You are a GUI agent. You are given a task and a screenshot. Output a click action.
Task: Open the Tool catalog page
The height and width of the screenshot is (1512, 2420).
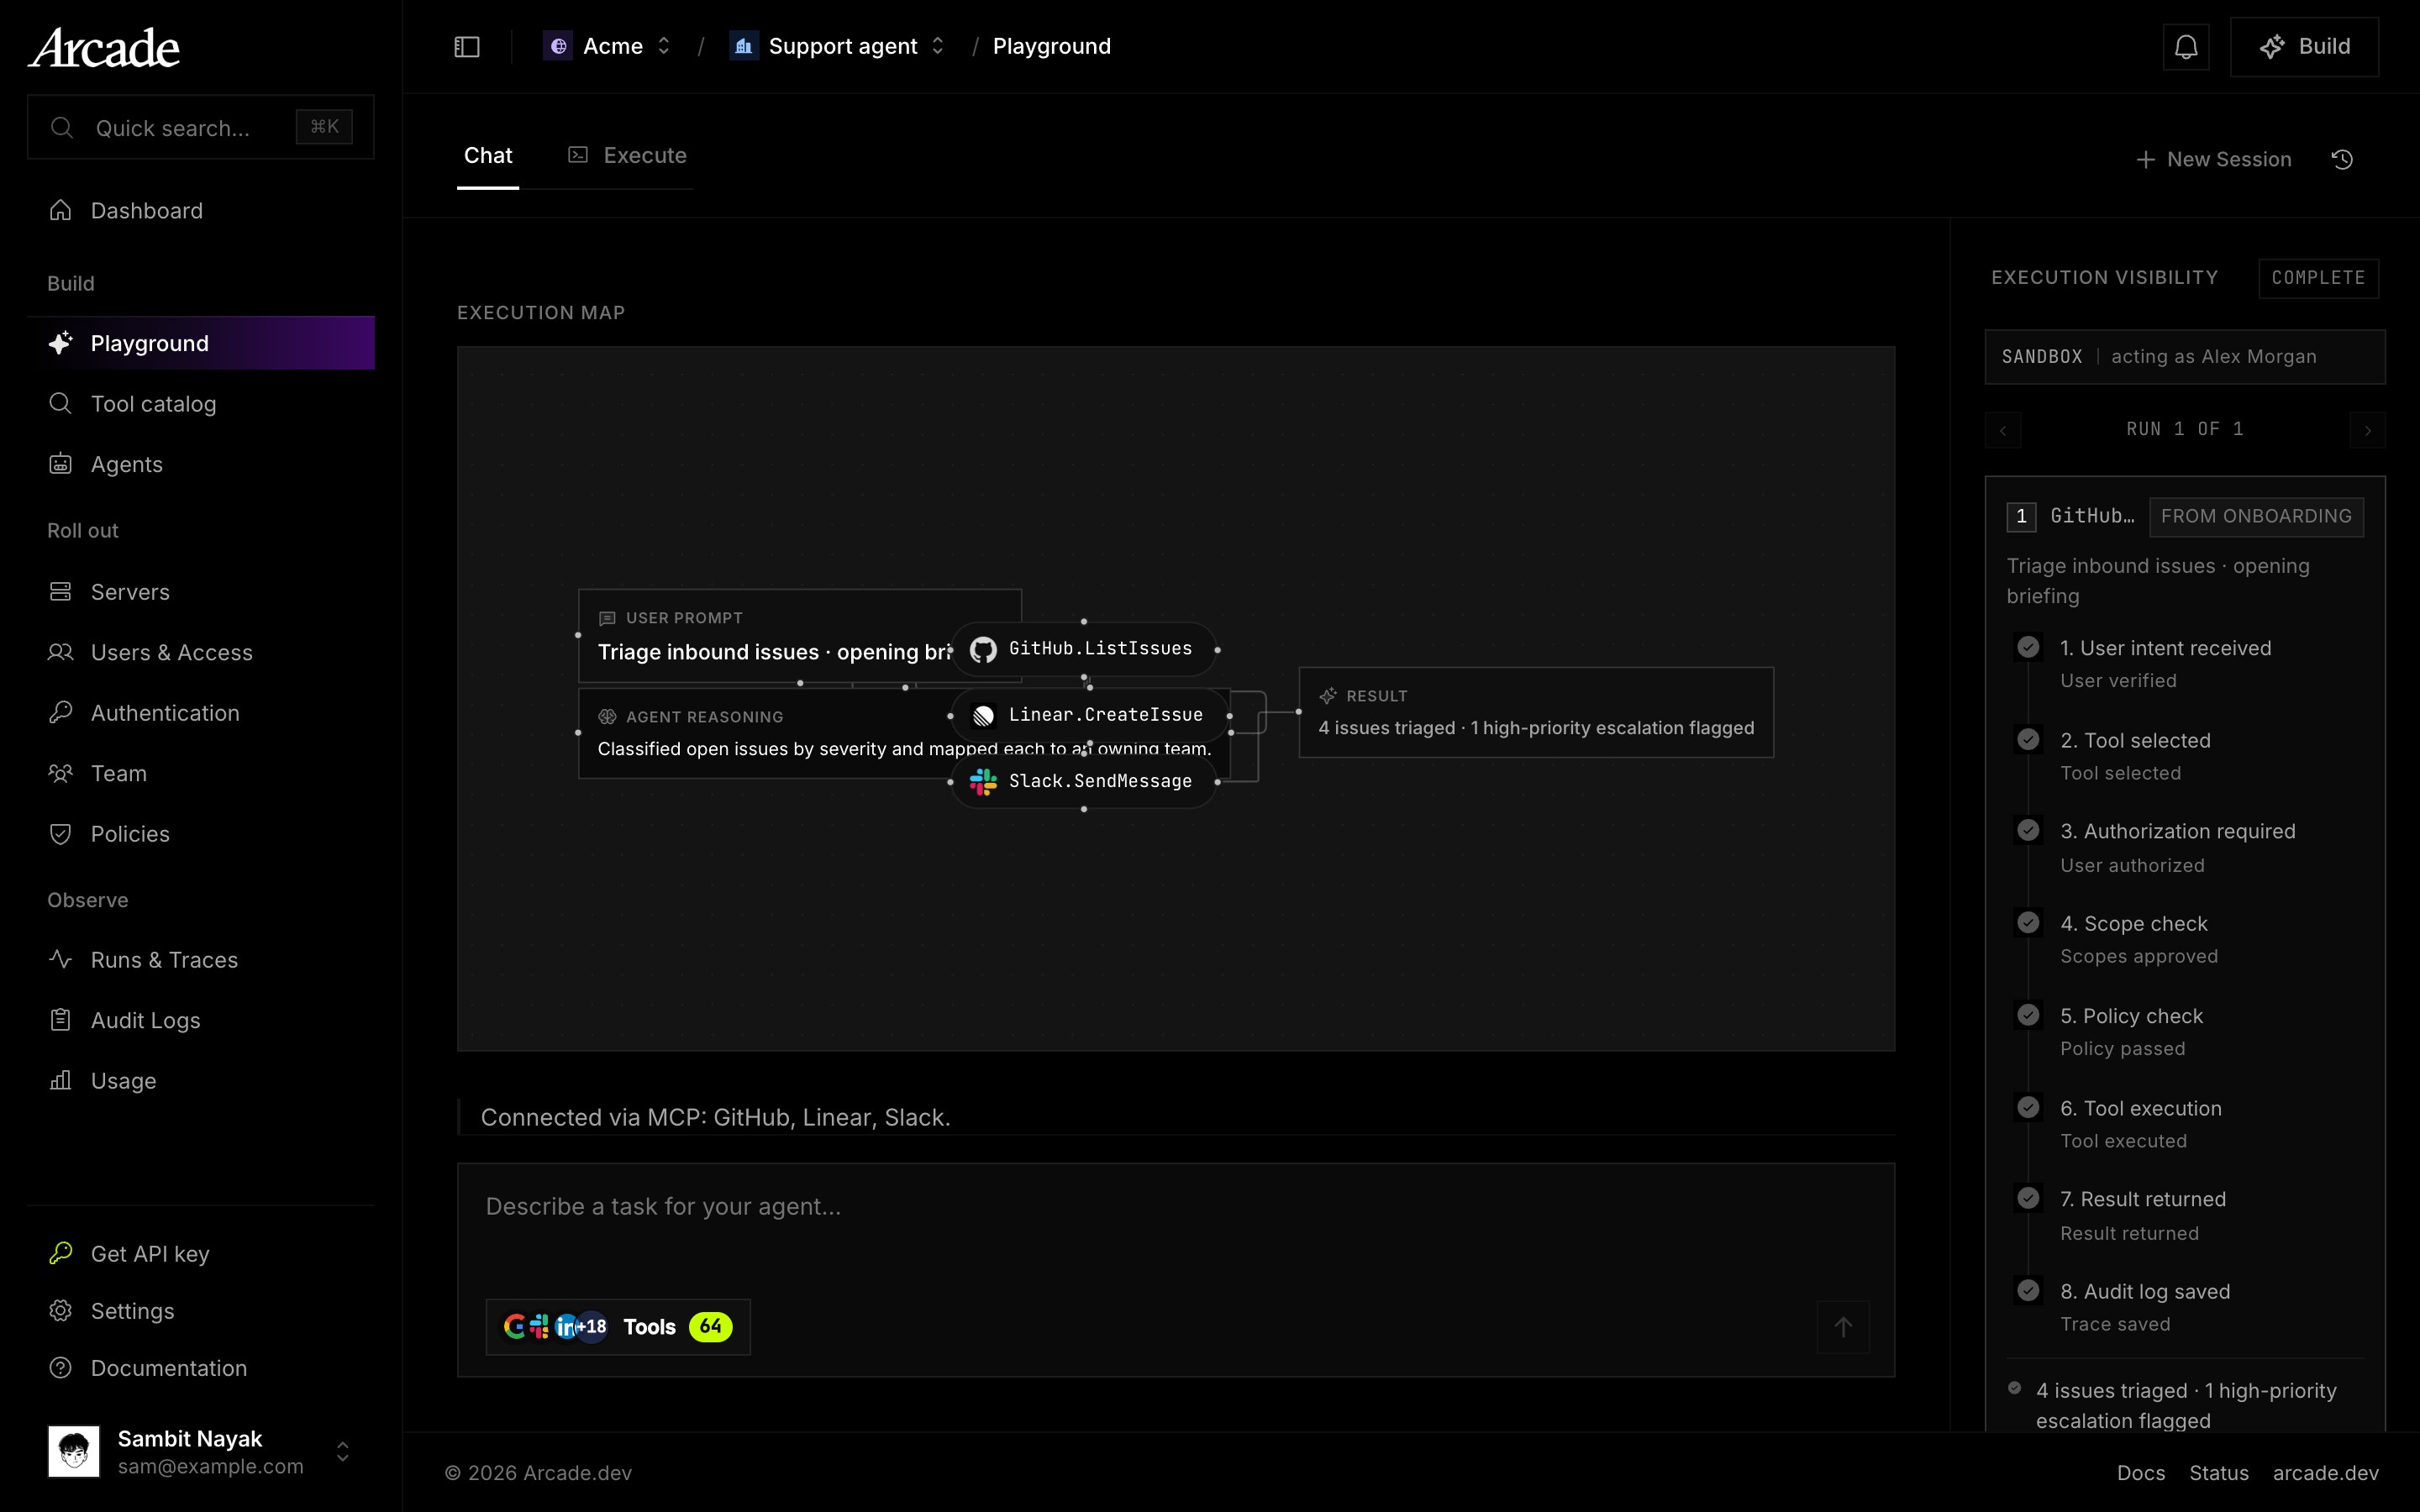[x=201, y=404]
